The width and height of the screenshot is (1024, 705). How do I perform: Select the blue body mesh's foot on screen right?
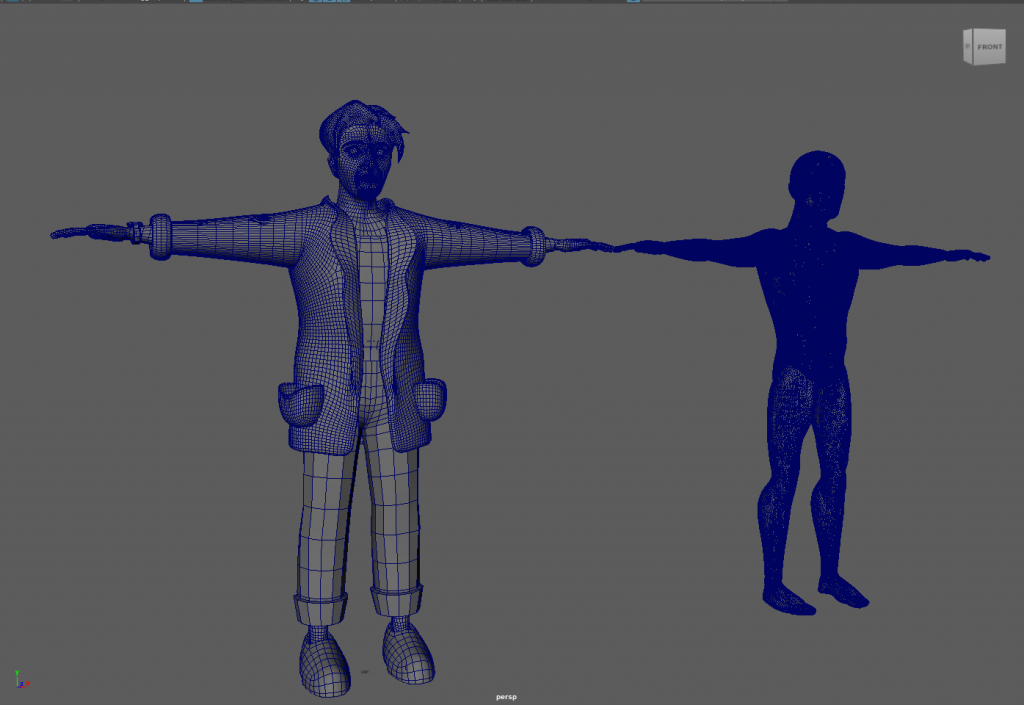(842, 592)
